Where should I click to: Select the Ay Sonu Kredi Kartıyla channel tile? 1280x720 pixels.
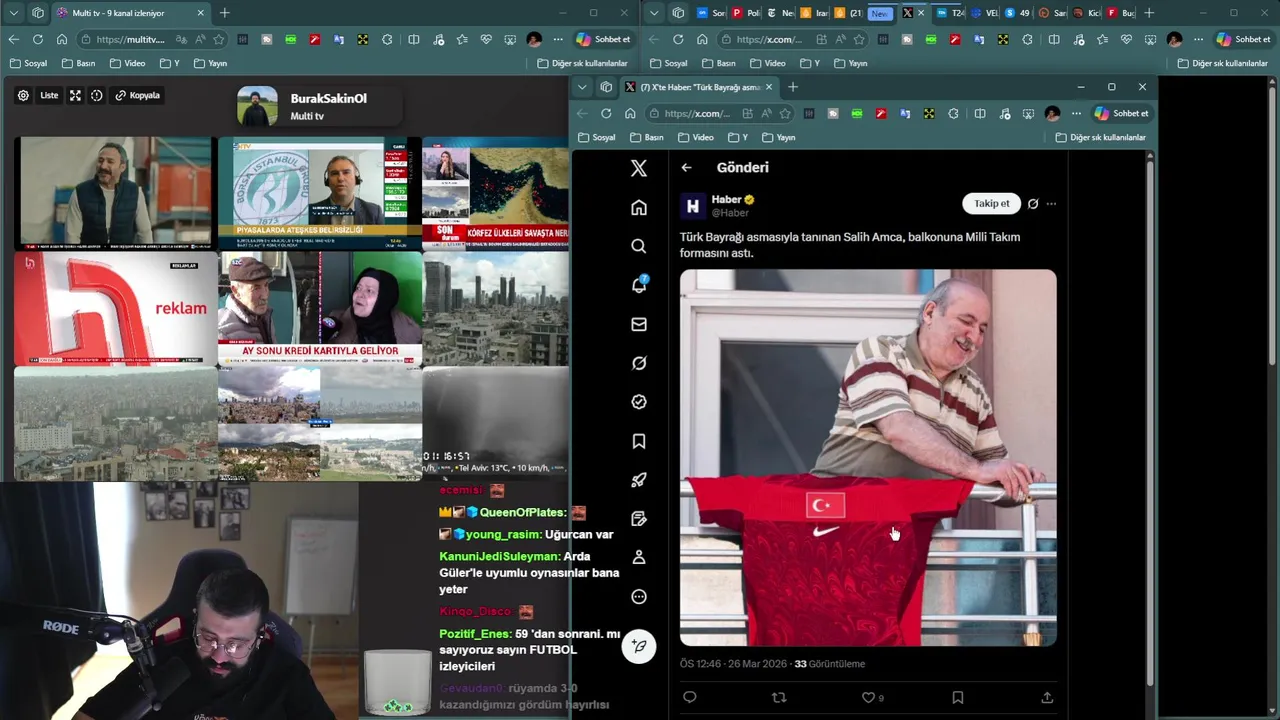pos(319,309)
